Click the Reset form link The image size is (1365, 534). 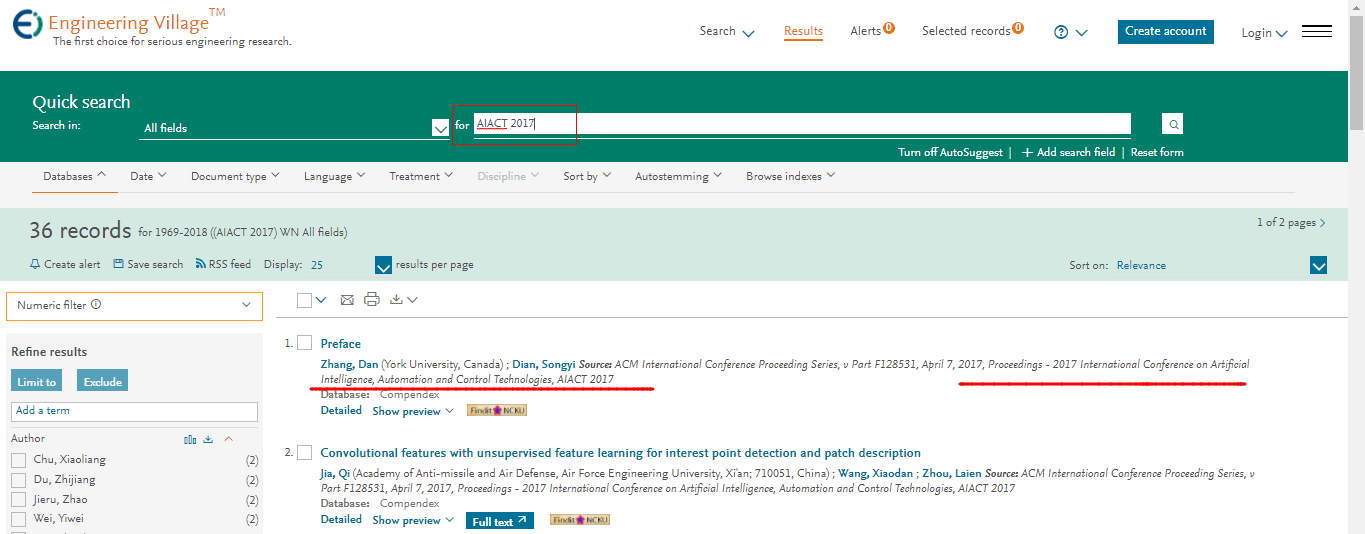point(1157,152)
